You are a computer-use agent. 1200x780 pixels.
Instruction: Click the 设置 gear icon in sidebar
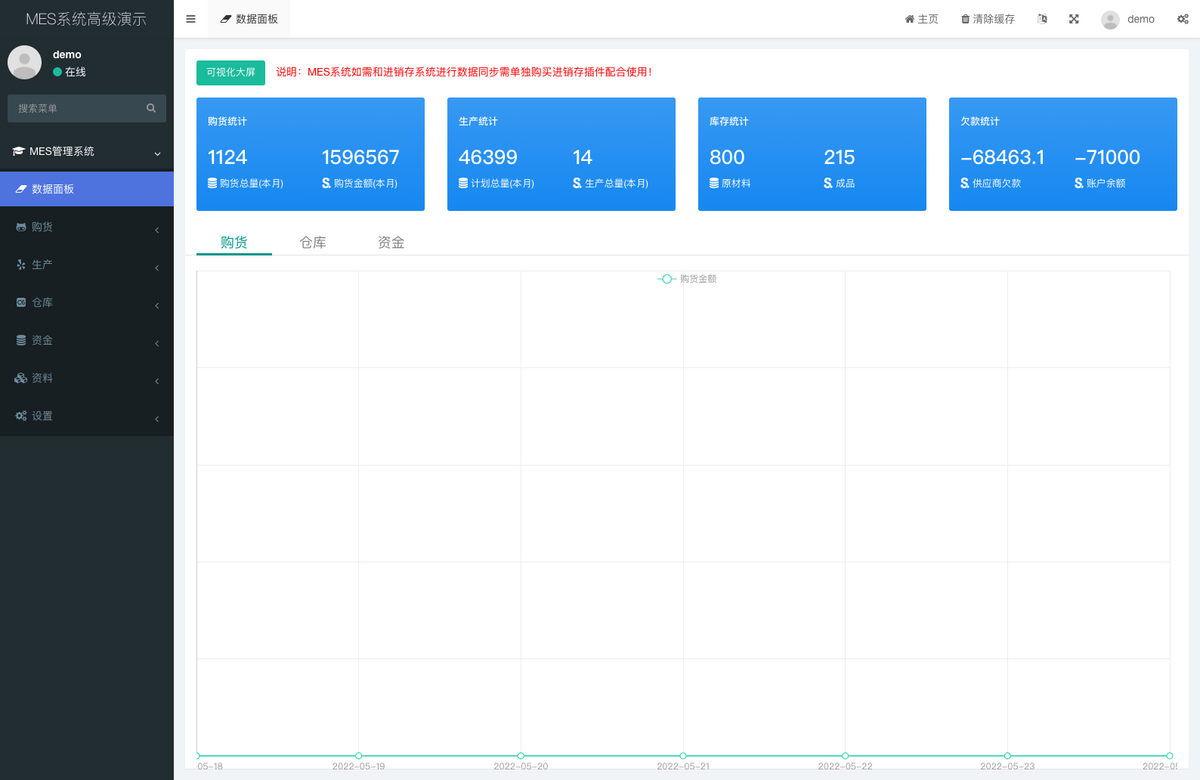(x=21, y=416)
